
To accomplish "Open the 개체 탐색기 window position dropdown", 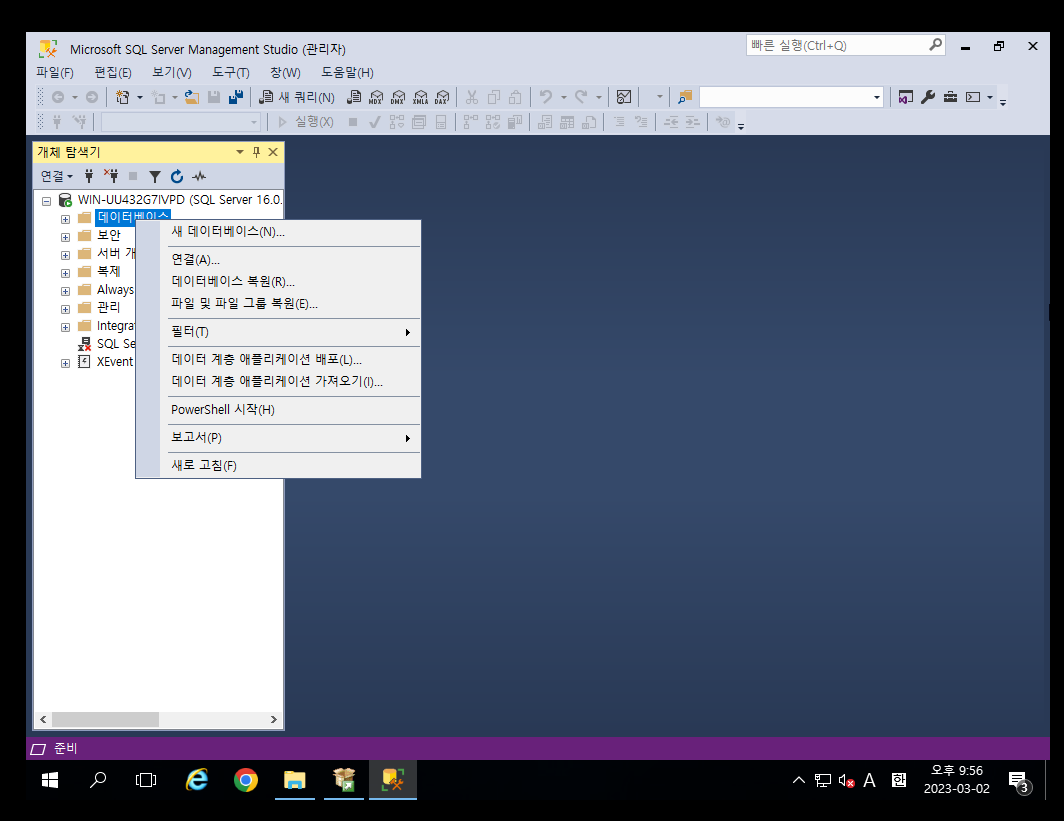I will pos(240,152).
